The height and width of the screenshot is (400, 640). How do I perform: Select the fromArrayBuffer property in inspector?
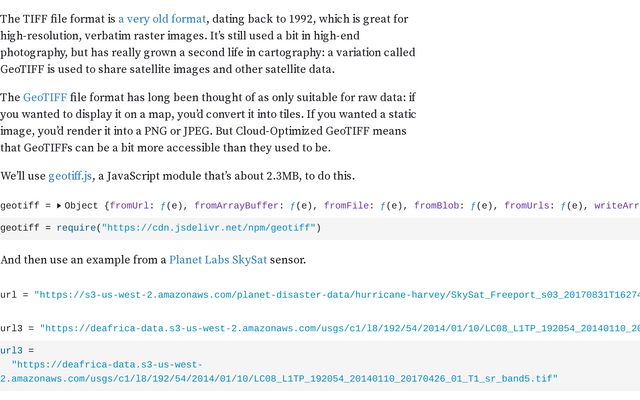point(236,206)
